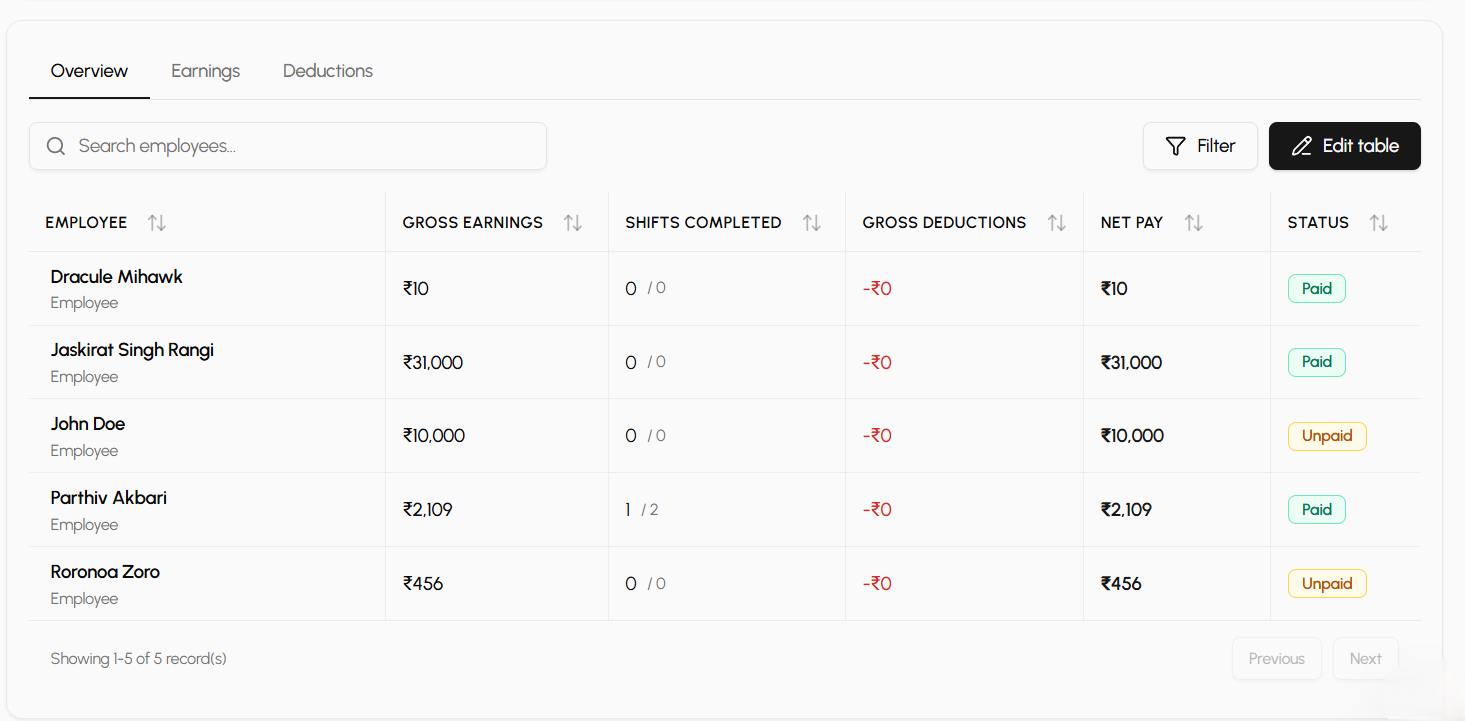Sort the Net Pay column
The image size is (1465, 721).
(1193, 222)
